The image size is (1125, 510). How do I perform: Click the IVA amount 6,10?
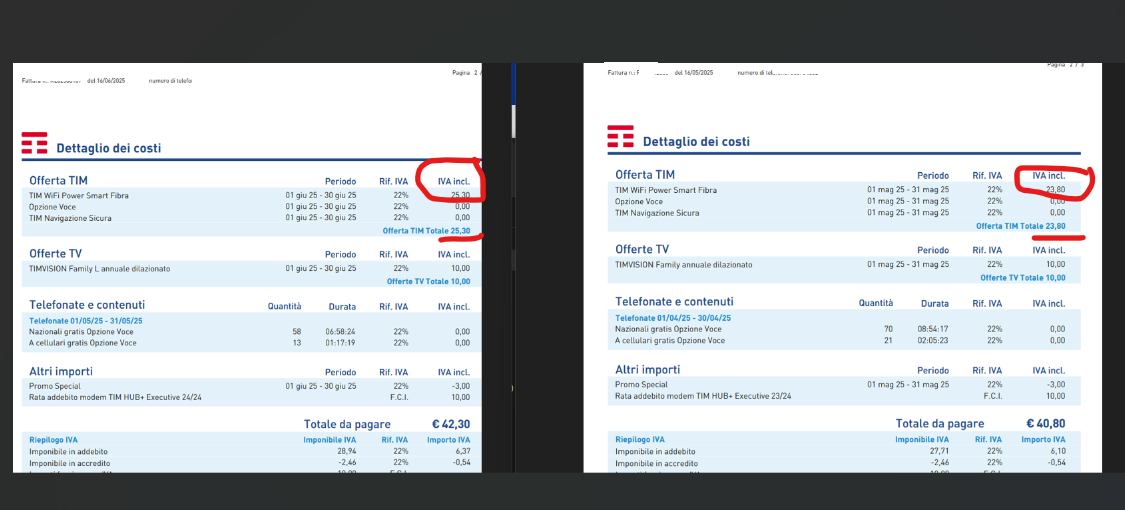1057,451
